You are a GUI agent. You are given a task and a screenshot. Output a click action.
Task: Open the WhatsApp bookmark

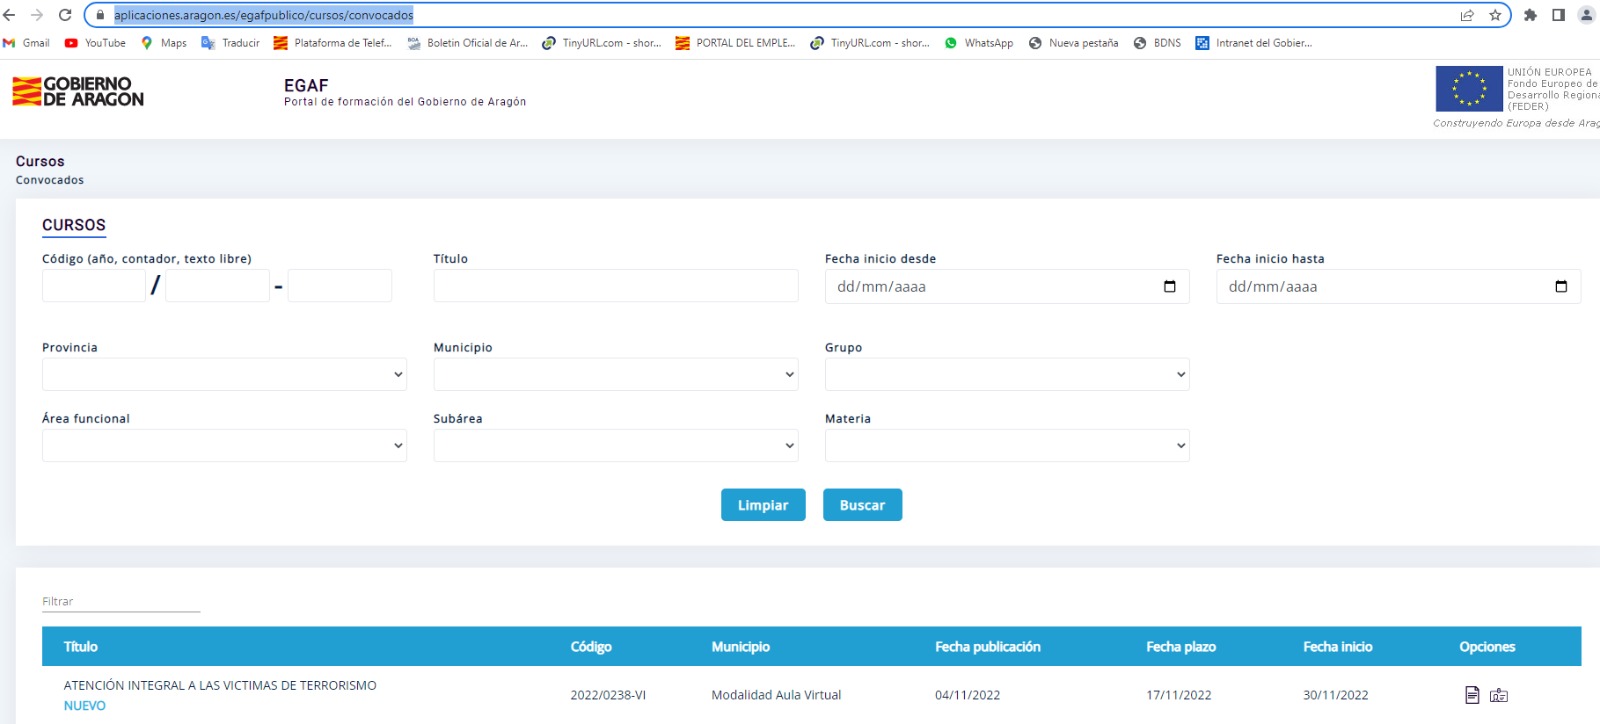[x=978, y=43]
